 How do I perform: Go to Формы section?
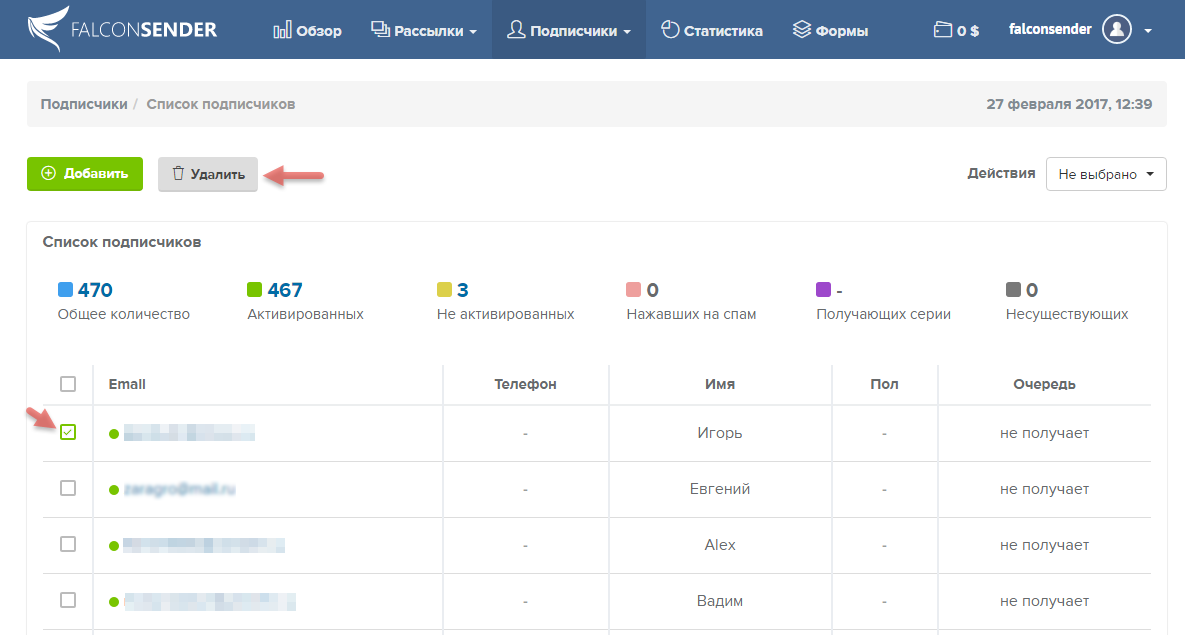(831, 30)
